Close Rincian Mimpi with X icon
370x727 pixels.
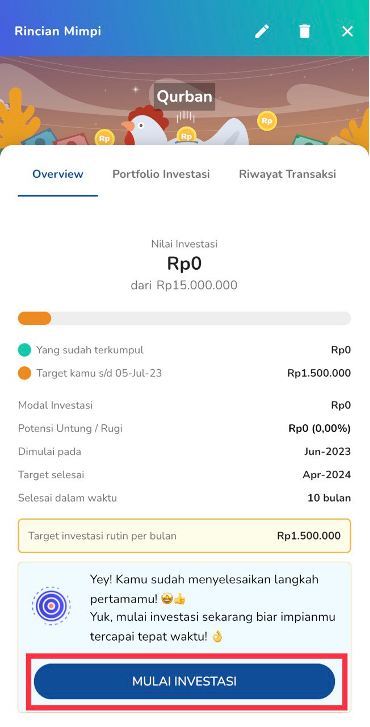347,31
